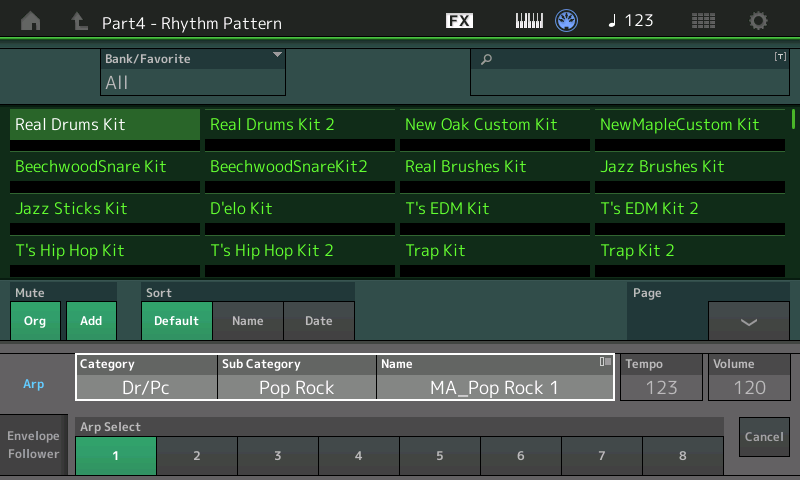Click the keyboard icon in top bar
The image size is (800, 480).
[x=529, y=21]
